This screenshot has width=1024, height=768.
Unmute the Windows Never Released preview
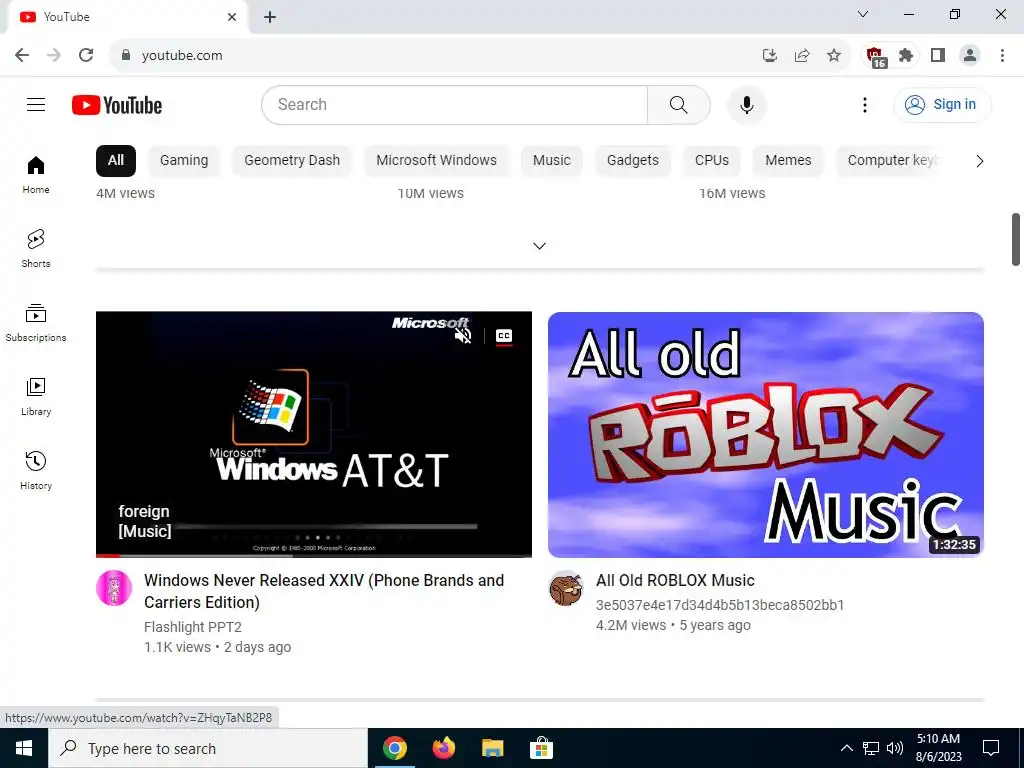(x=463, y=336)
